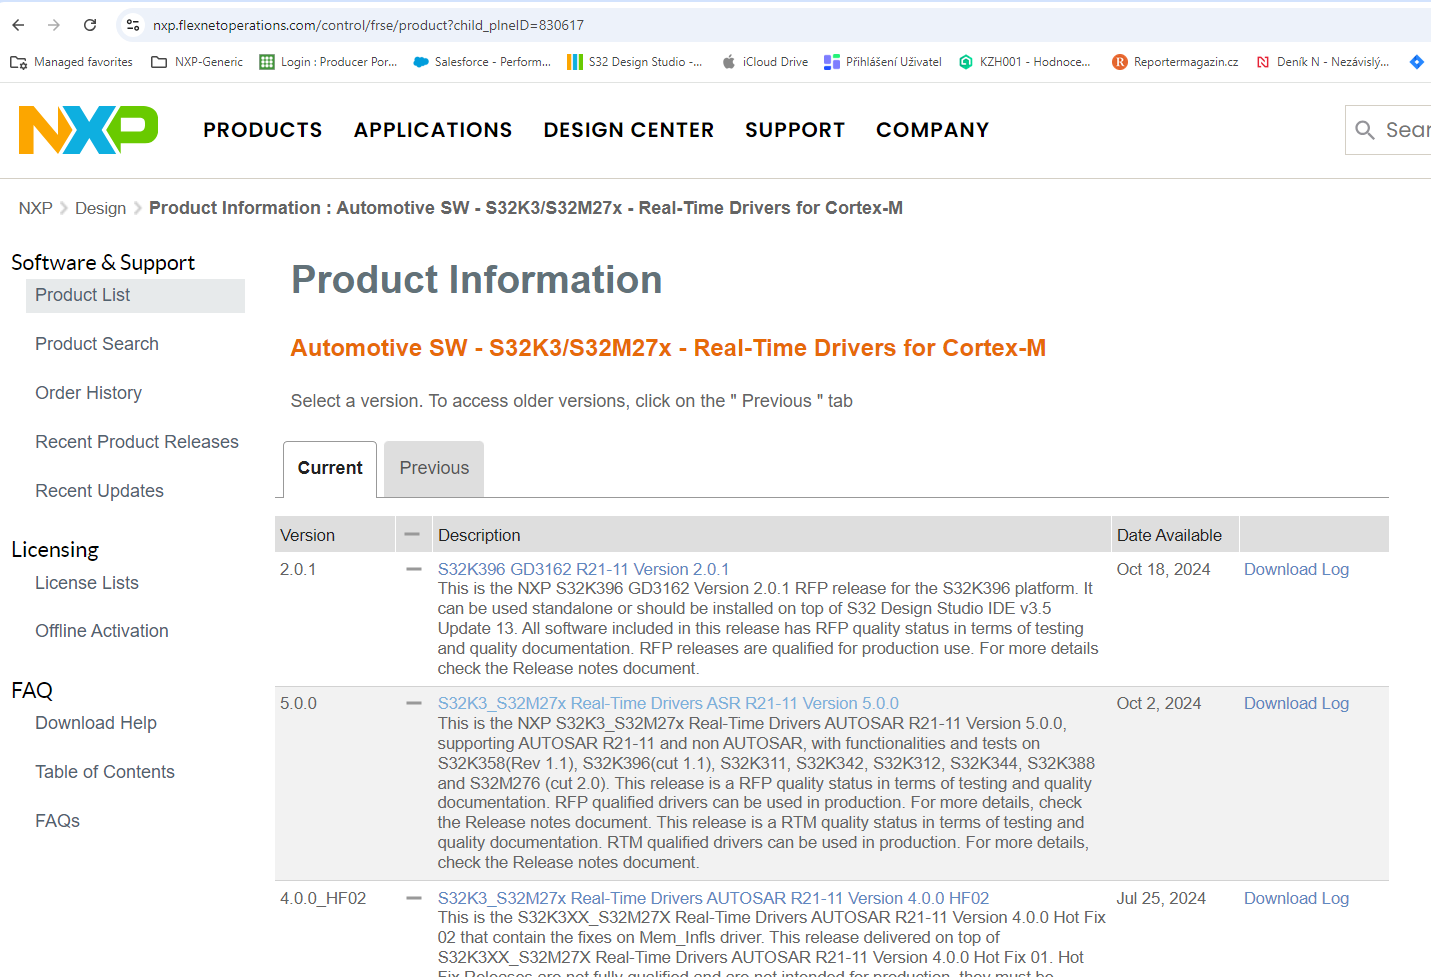Screen dimensions: 1431x977
Task: Click Download Log for version 2.0.1
Action: (1296, 569)
